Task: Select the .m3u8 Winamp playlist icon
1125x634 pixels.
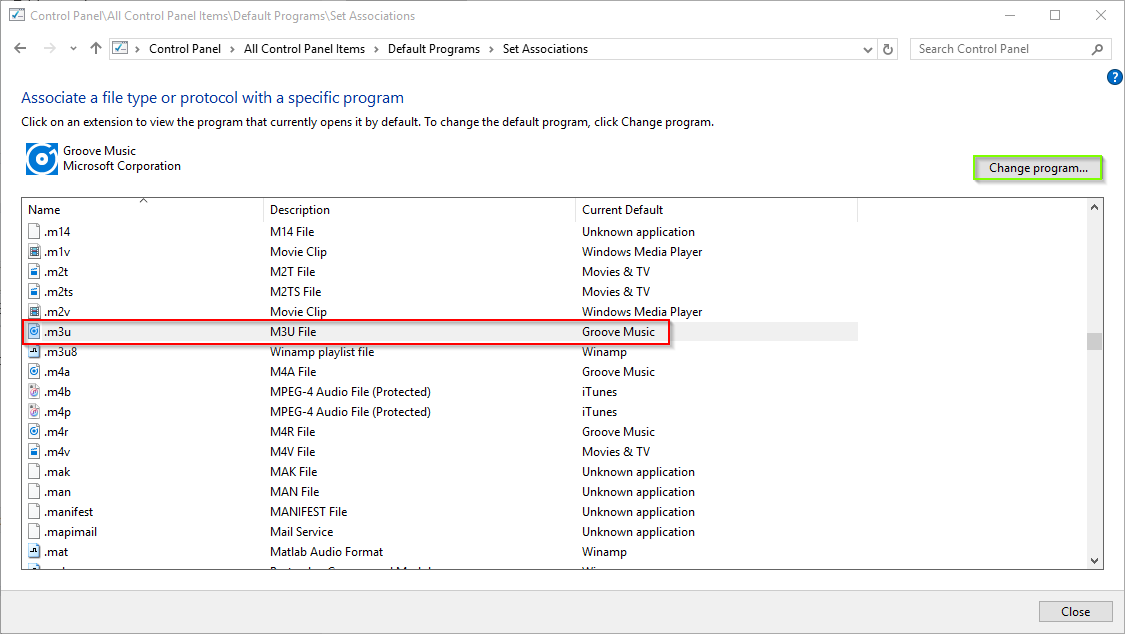Action: tap(34, 351)
